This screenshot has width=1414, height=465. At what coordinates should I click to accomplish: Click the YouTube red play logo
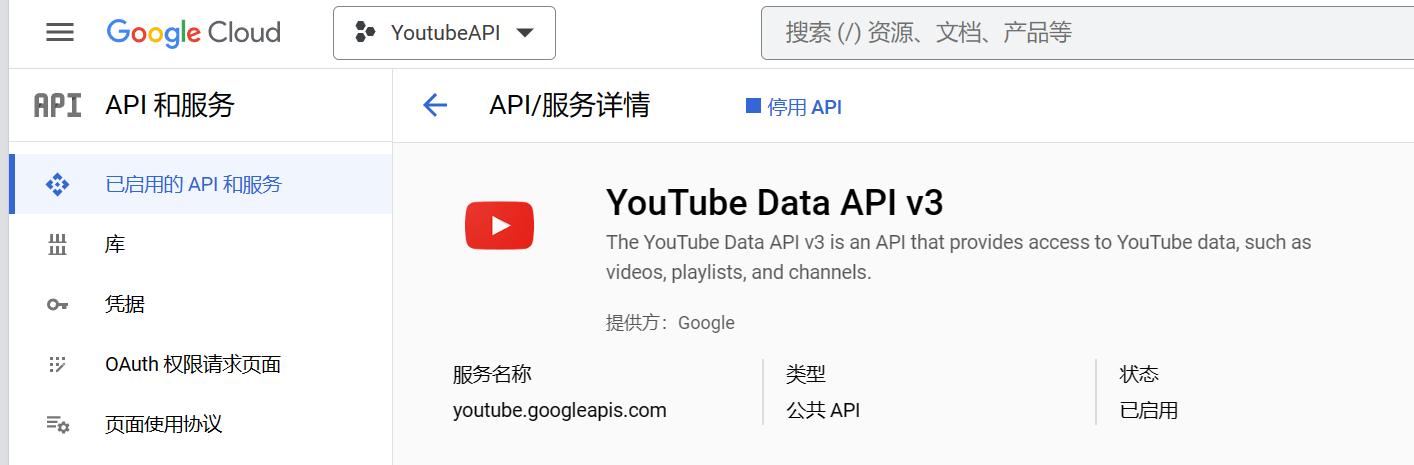[499, 226]
